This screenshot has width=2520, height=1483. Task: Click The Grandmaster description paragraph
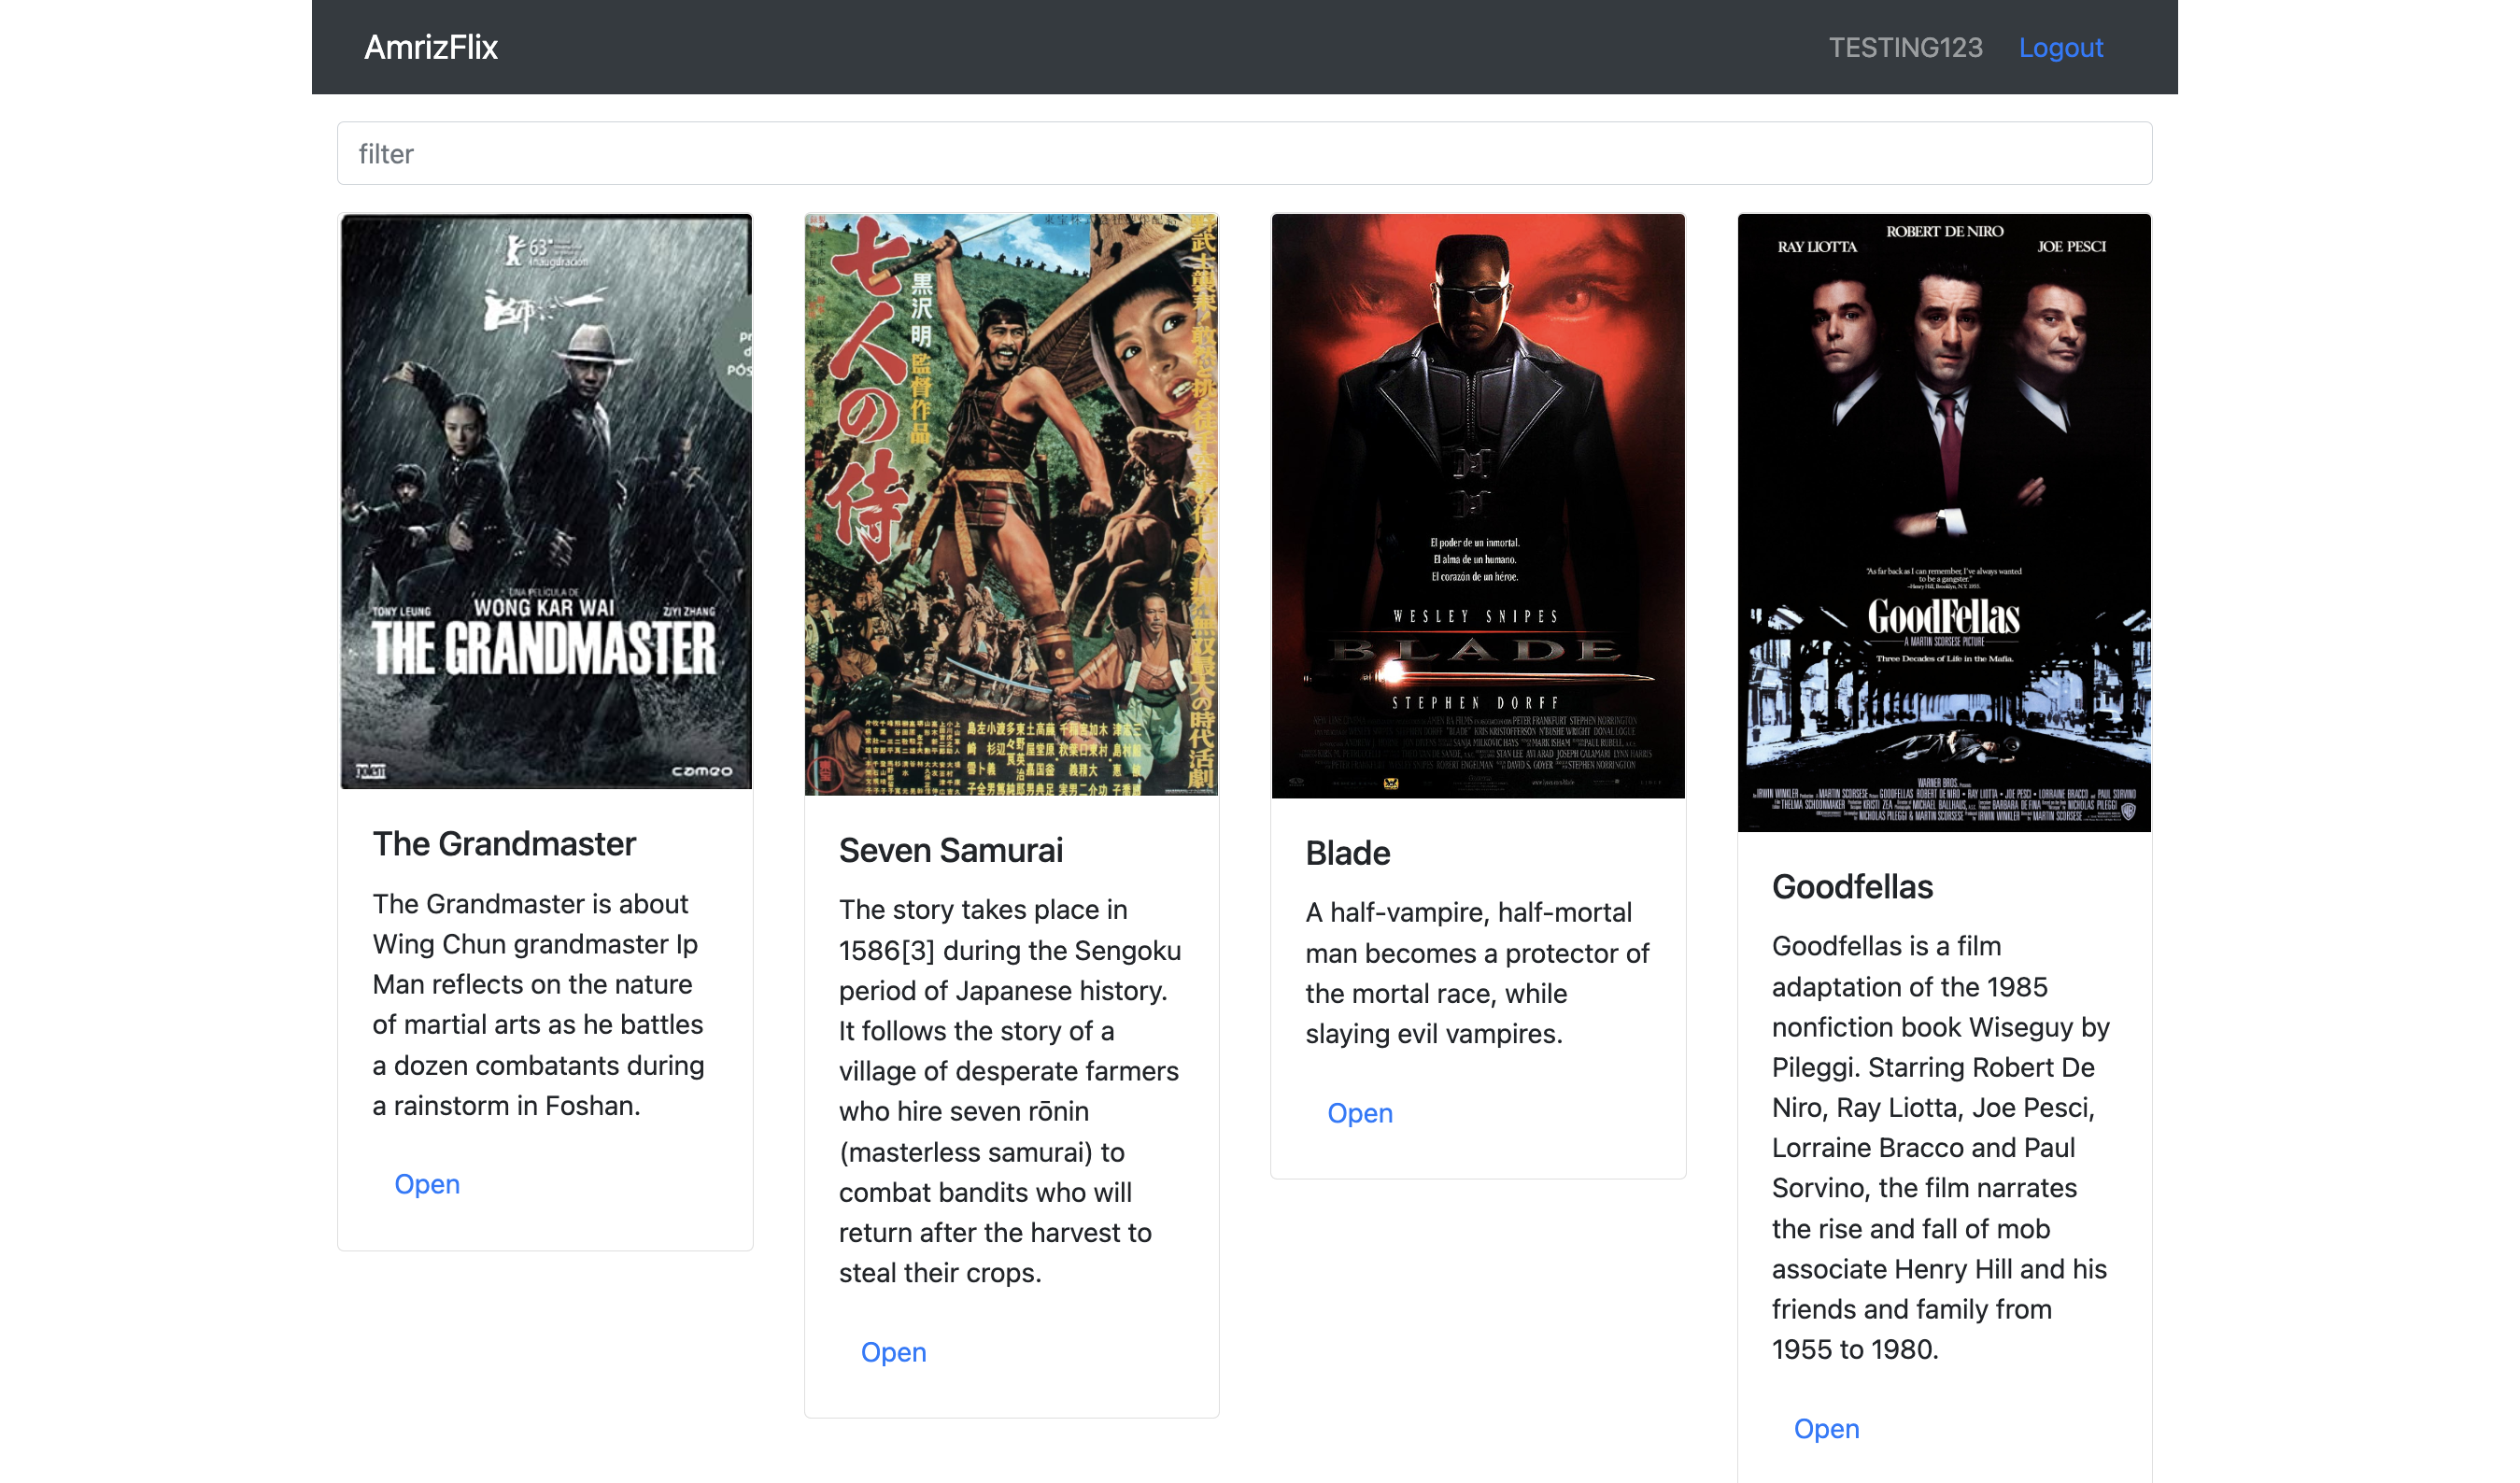point(540,1005)
